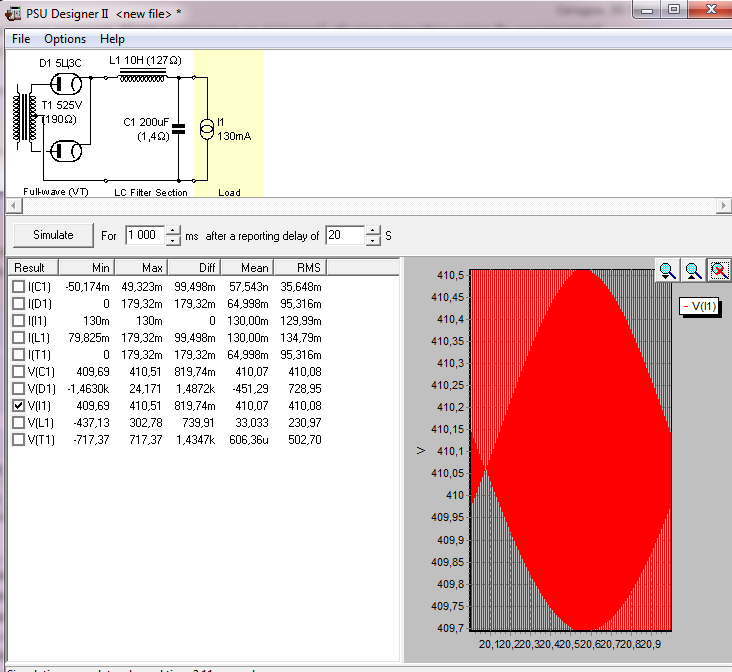Open the File menu
This screenshot has width=732, height=672.
coord(21,39)
